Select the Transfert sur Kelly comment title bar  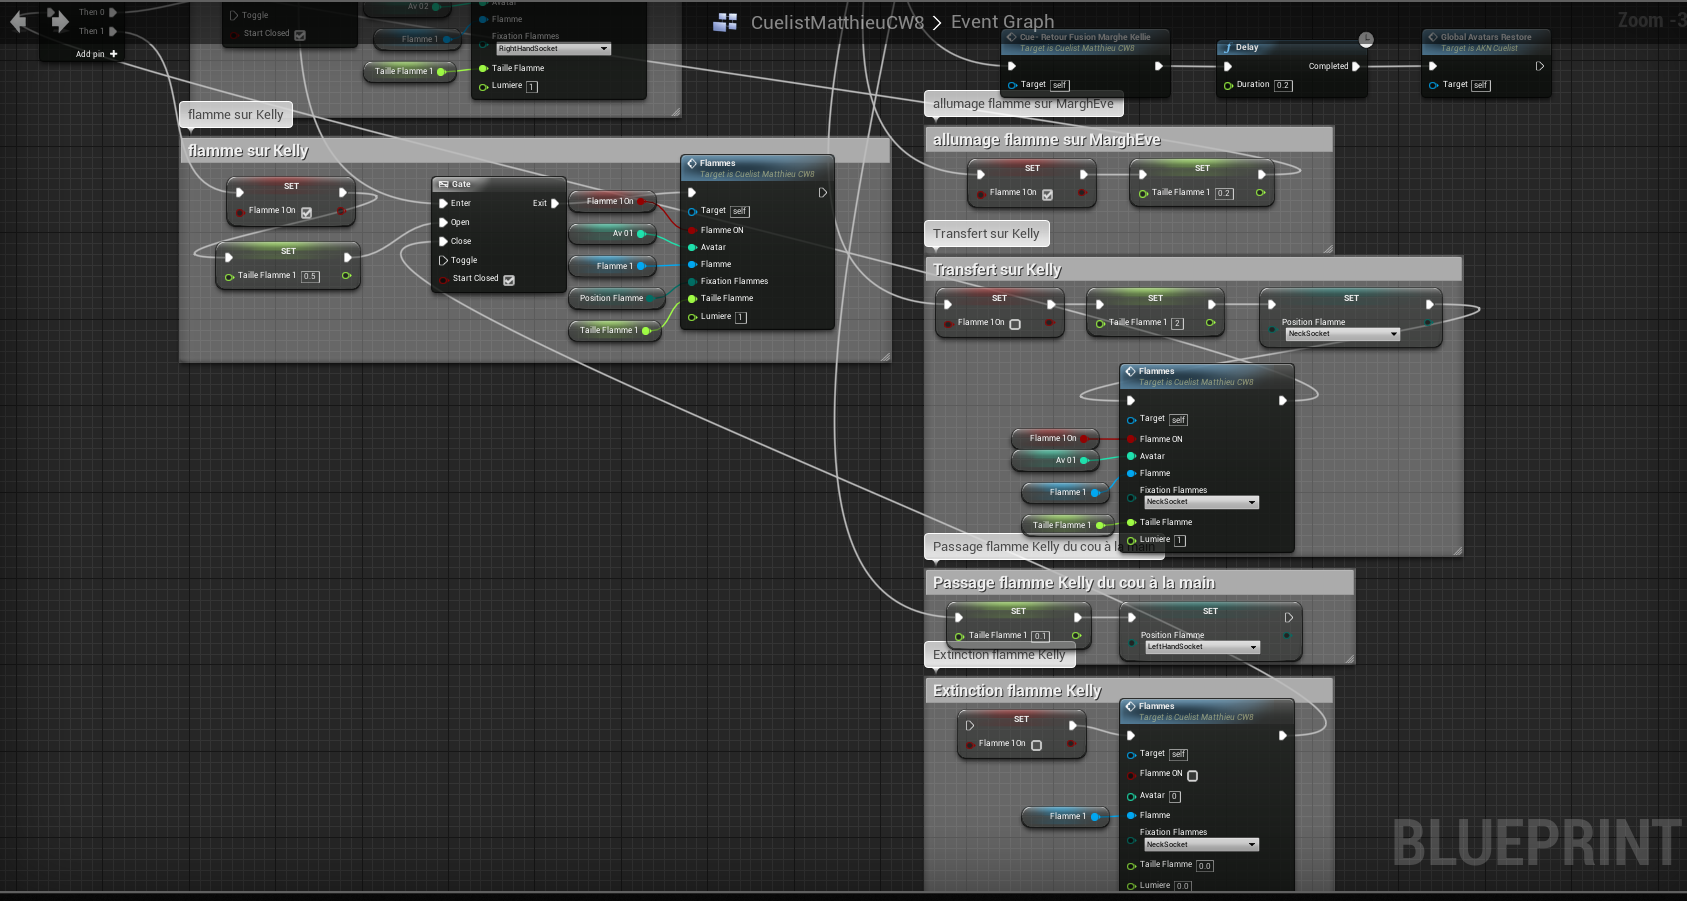point(1193,270)
